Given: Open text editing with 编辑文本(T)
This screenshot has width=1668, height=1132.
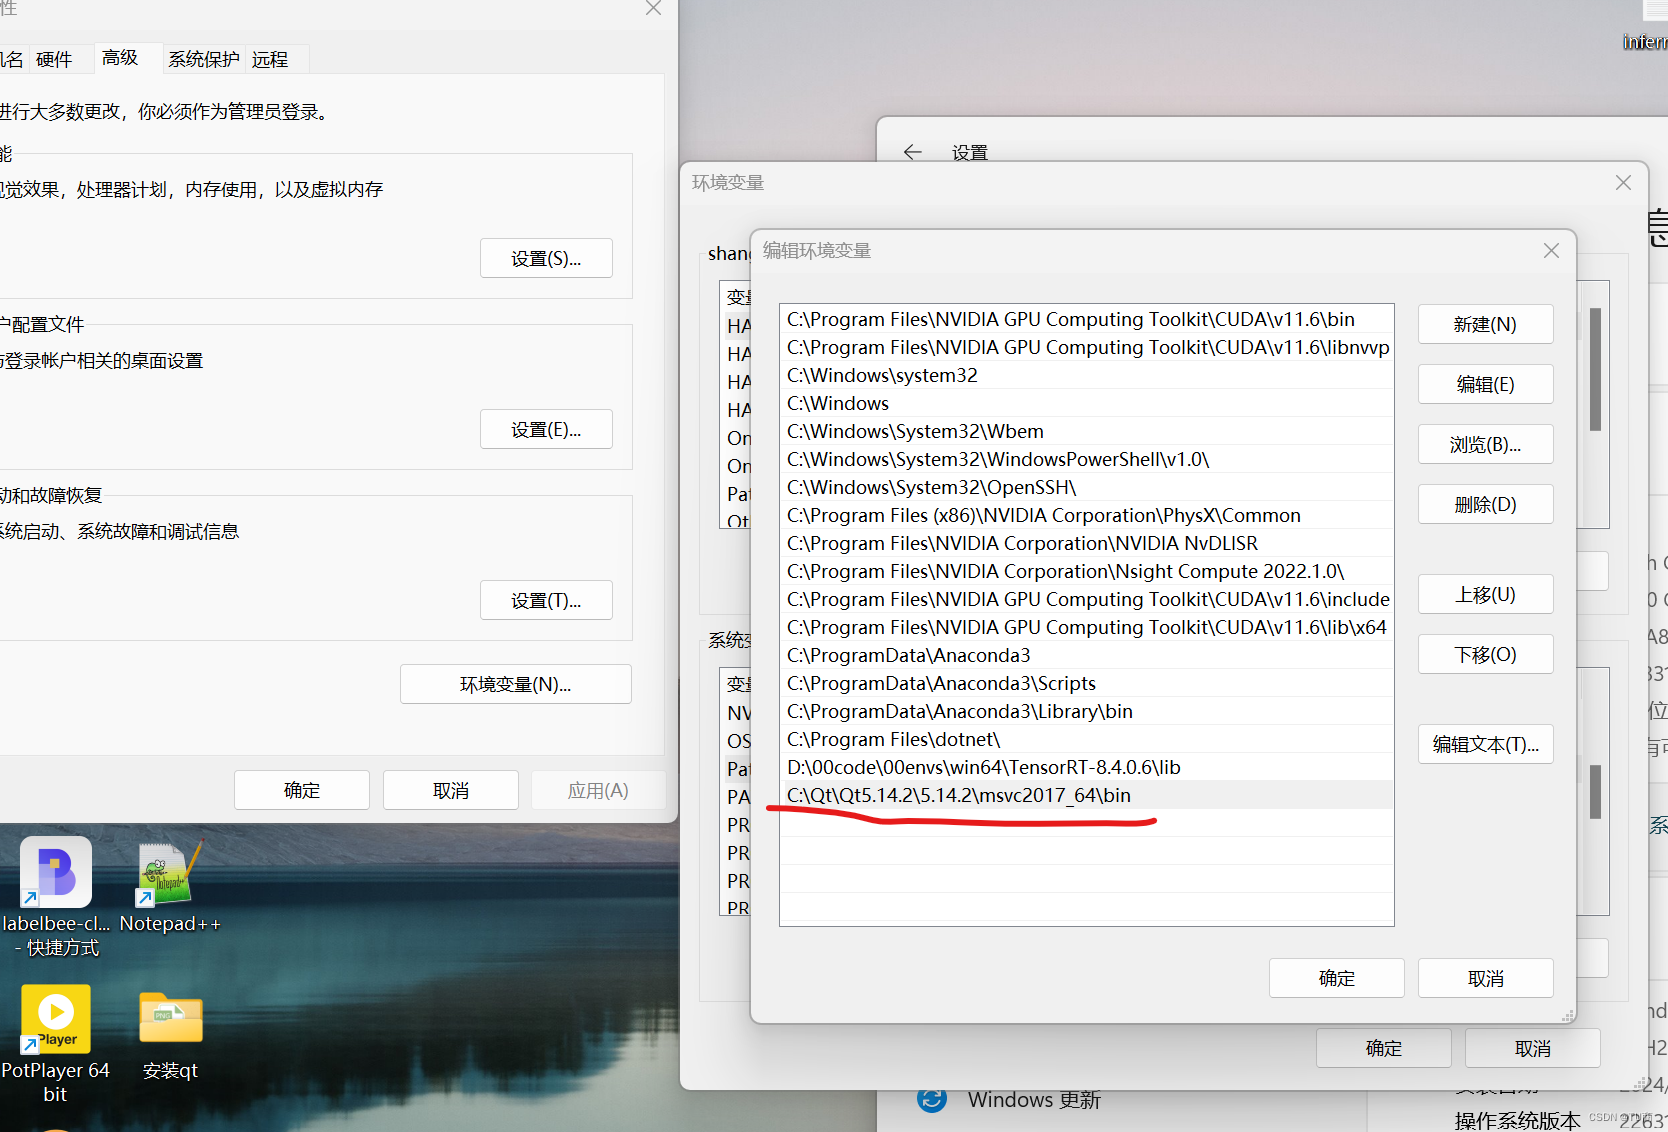Looking at the screenshot, I should click(1485, 744).
